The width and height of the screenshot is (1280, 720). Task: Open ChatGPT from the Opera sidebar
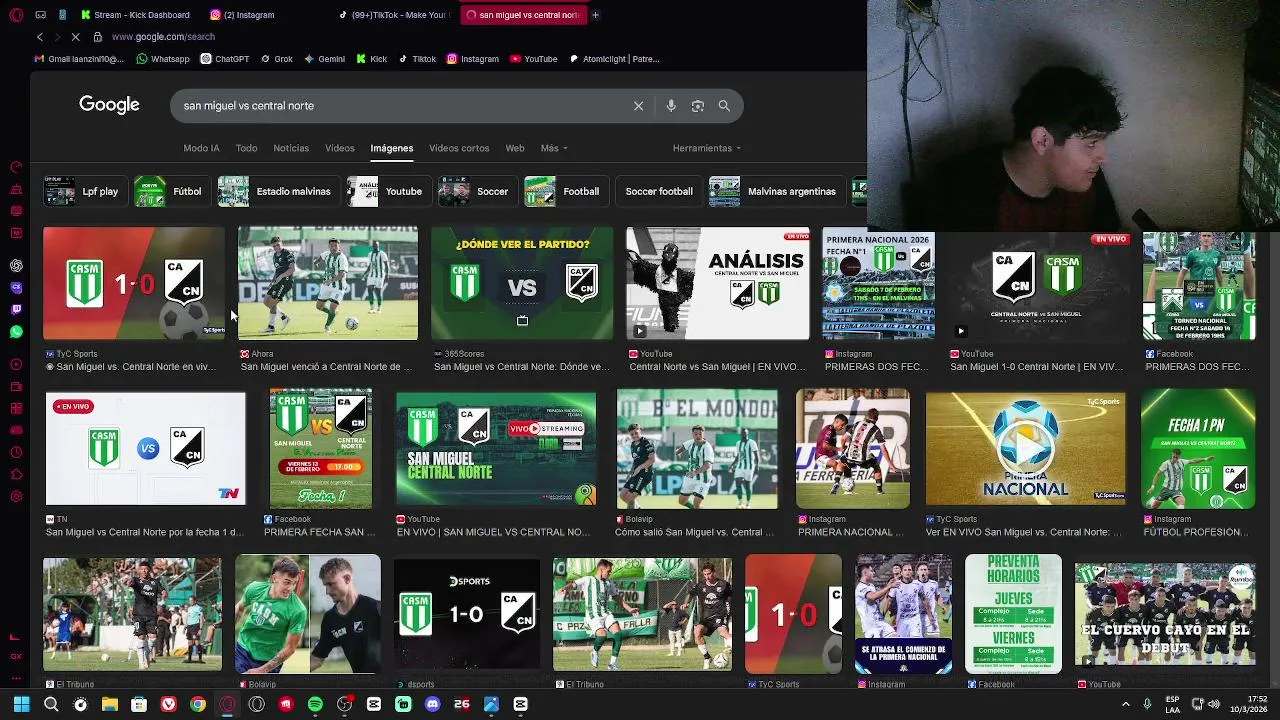pos(16,265)
